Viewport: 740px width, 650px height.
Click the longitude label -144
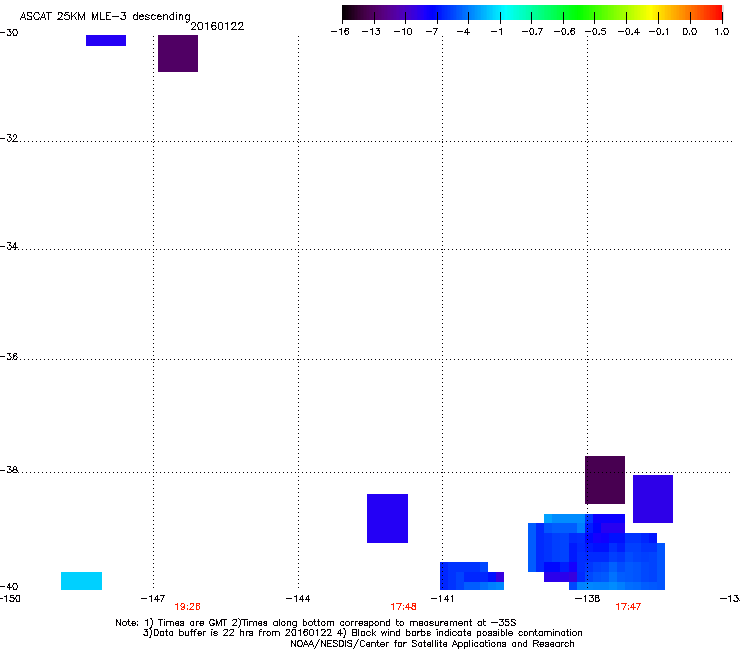point(298,599)
